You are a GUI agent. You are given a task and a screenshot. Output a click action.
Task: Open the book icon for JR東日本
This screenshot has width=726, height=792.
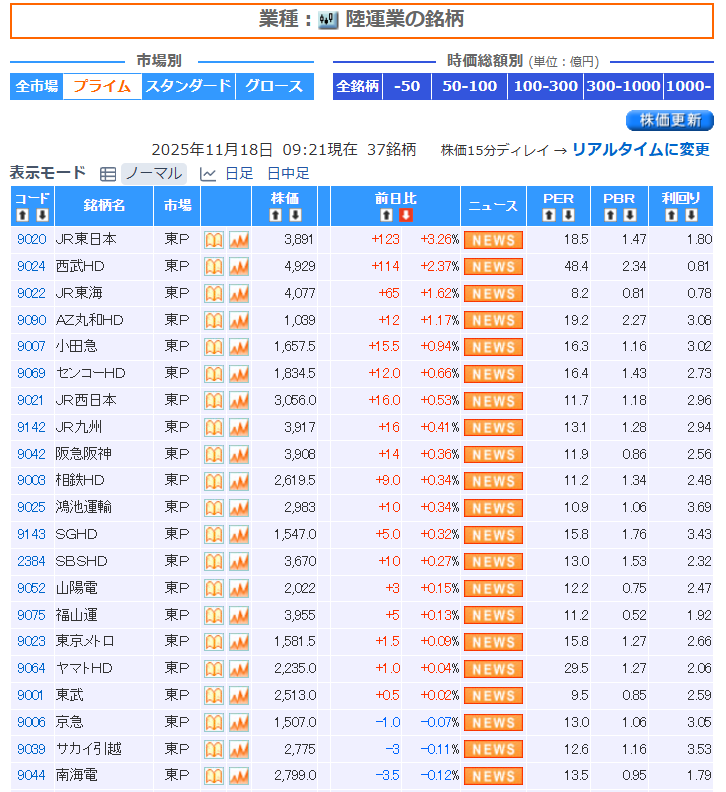(214, 240)
